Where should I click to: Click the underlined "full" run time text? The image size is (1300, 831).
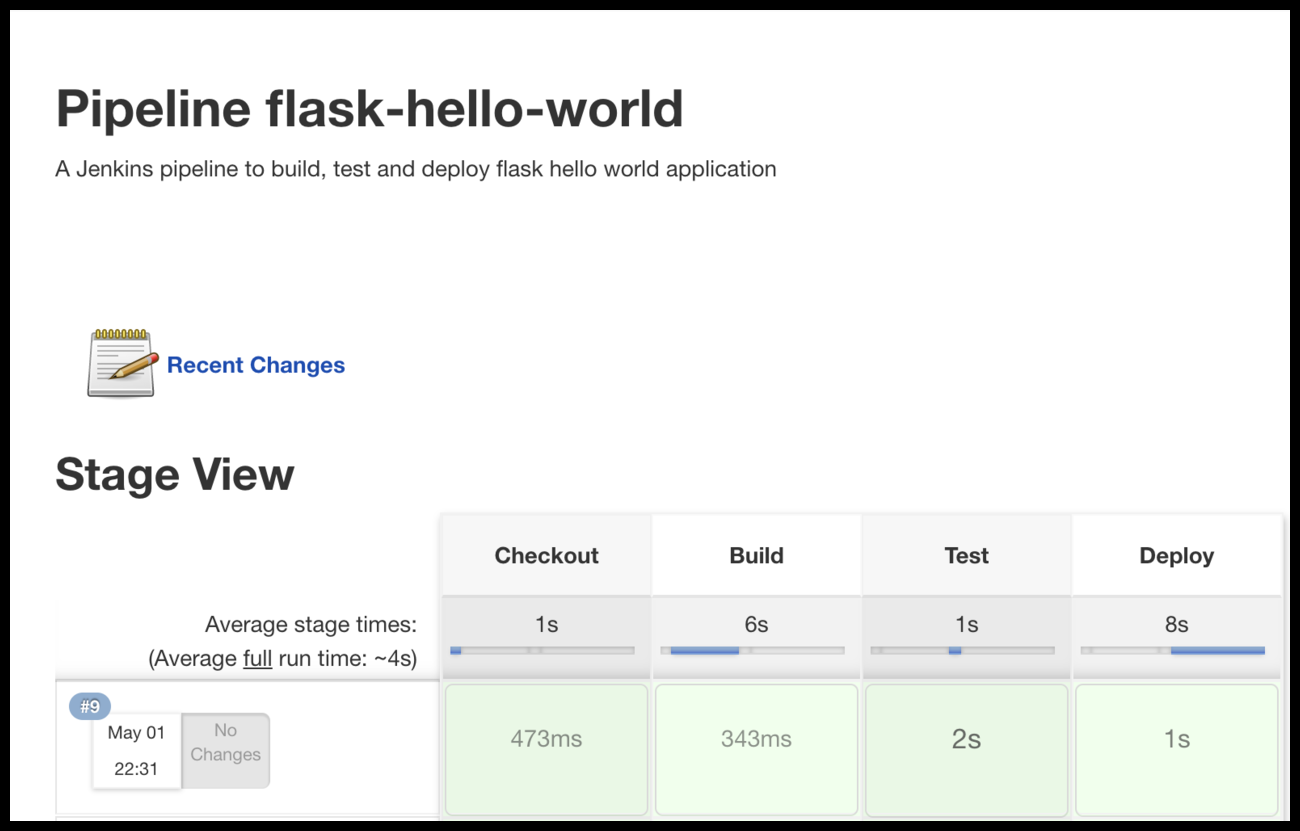(257, 659)
